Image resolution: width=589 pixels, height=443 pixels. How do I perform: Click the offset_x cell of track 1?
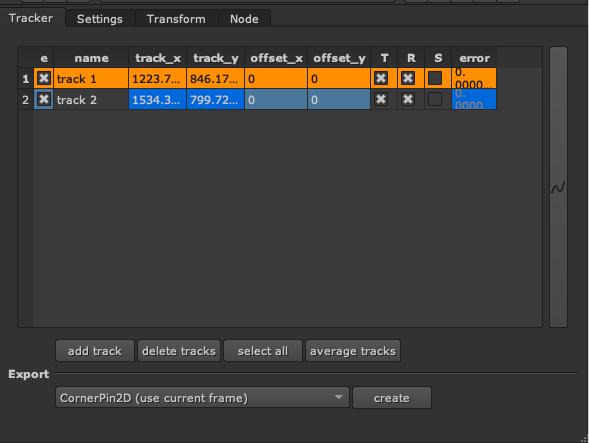(276, 79)
